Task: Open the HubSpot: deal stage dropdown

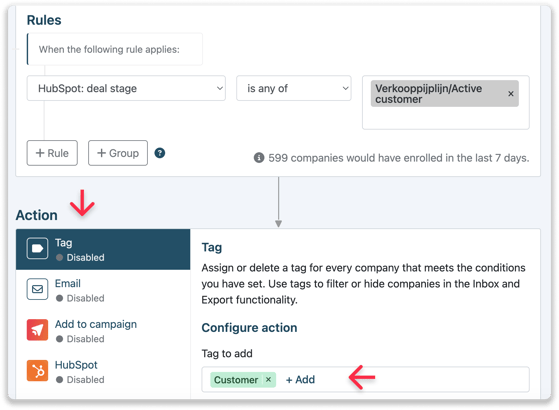Action: click(126, 88)
